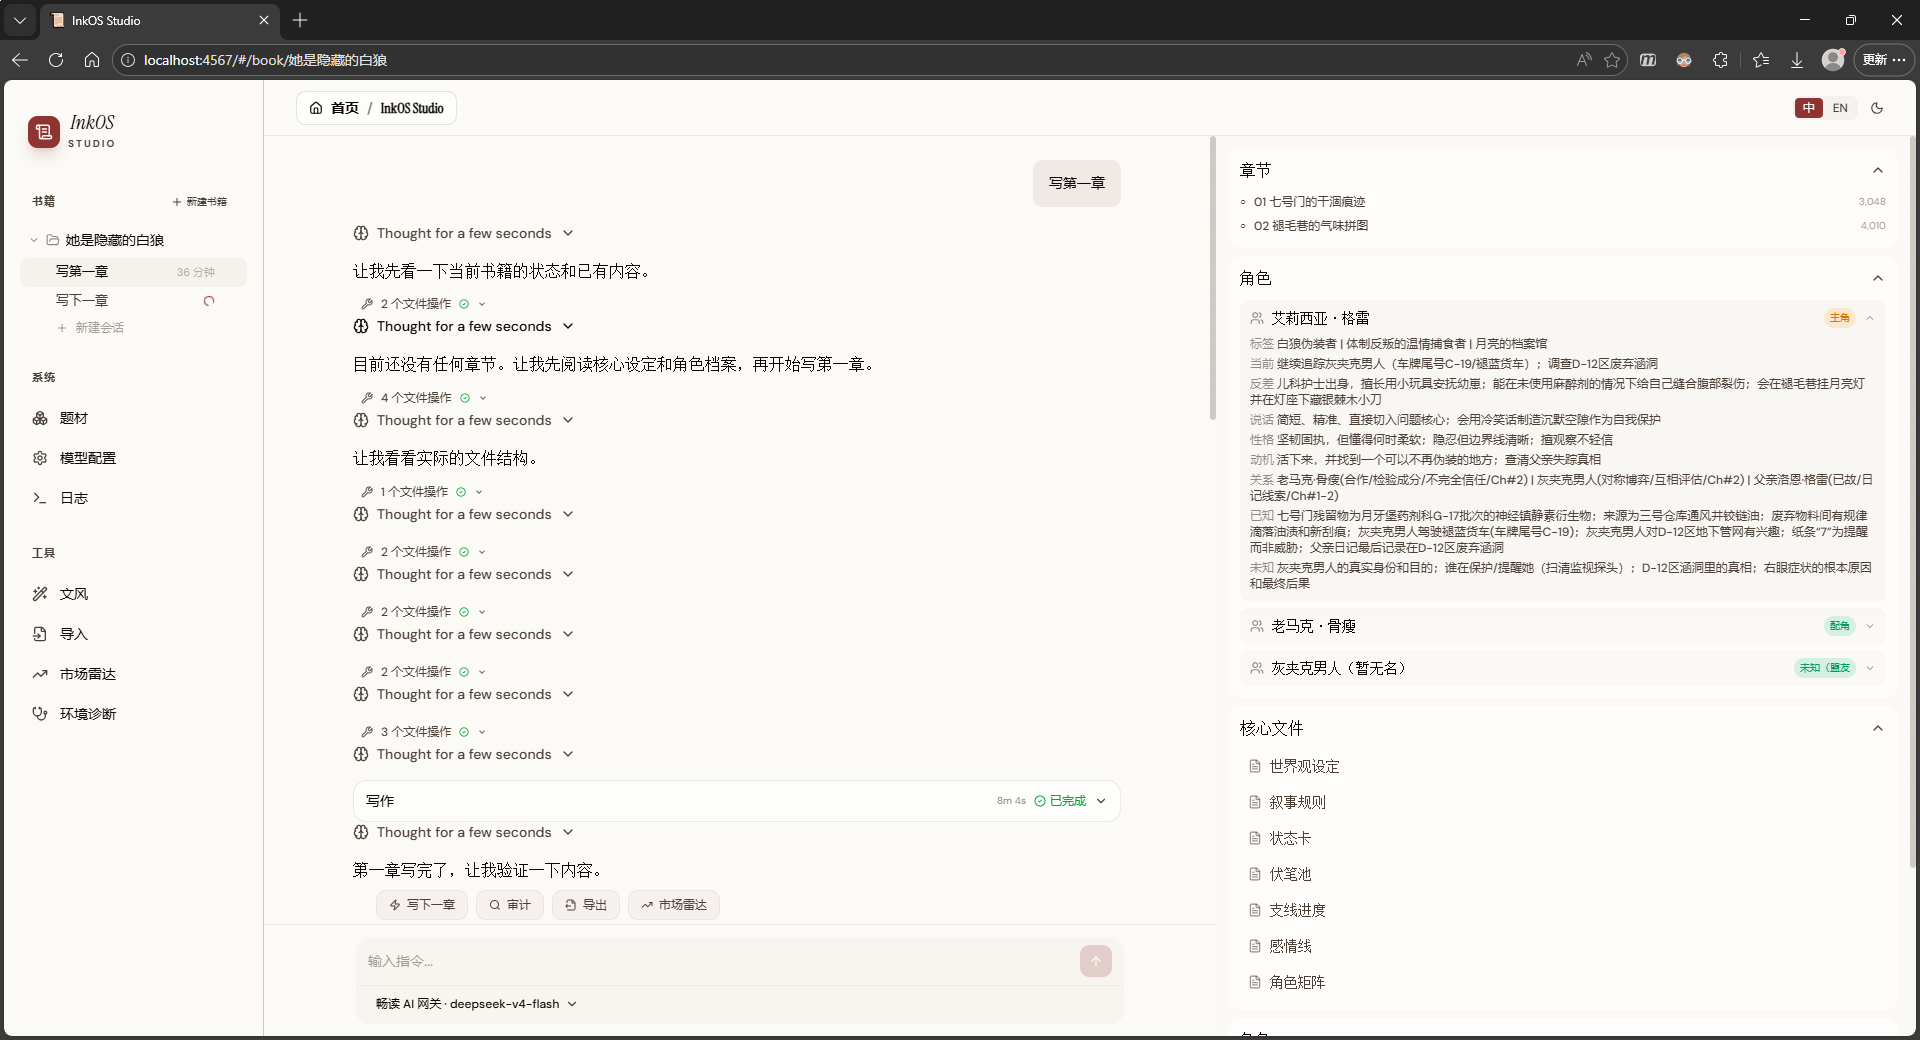Expand the 3 个文件操作 entry
Image resolution: width=1920 pixels, height=1040 pixels.
(x=423, y=732)
